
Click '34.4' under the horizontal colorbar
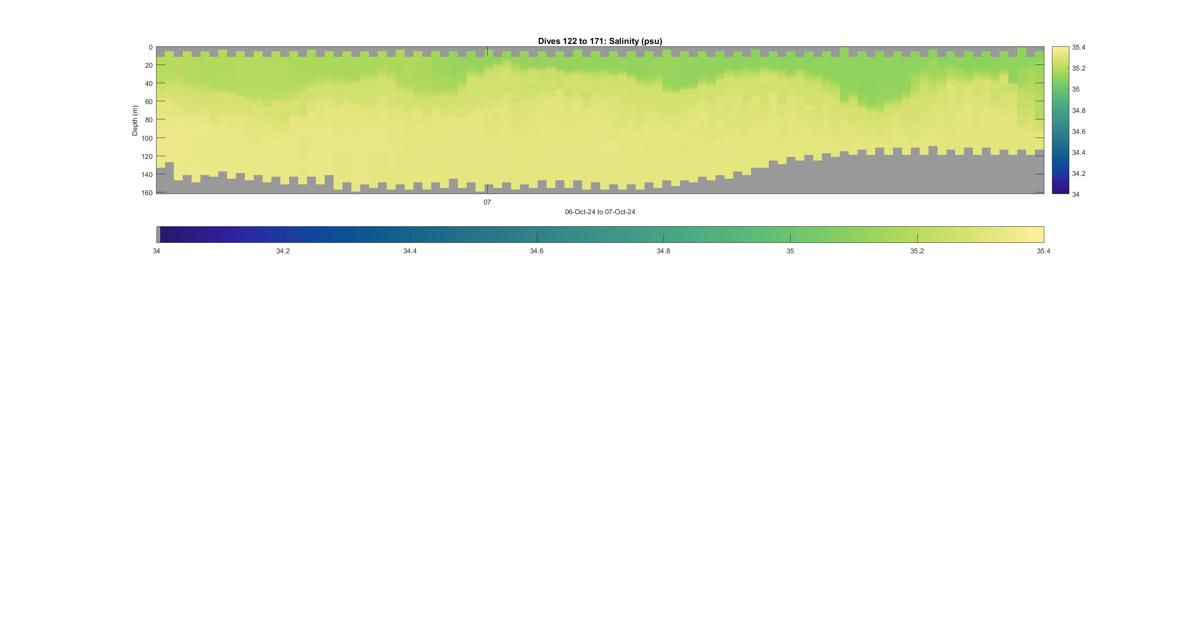tap(410, 251)
